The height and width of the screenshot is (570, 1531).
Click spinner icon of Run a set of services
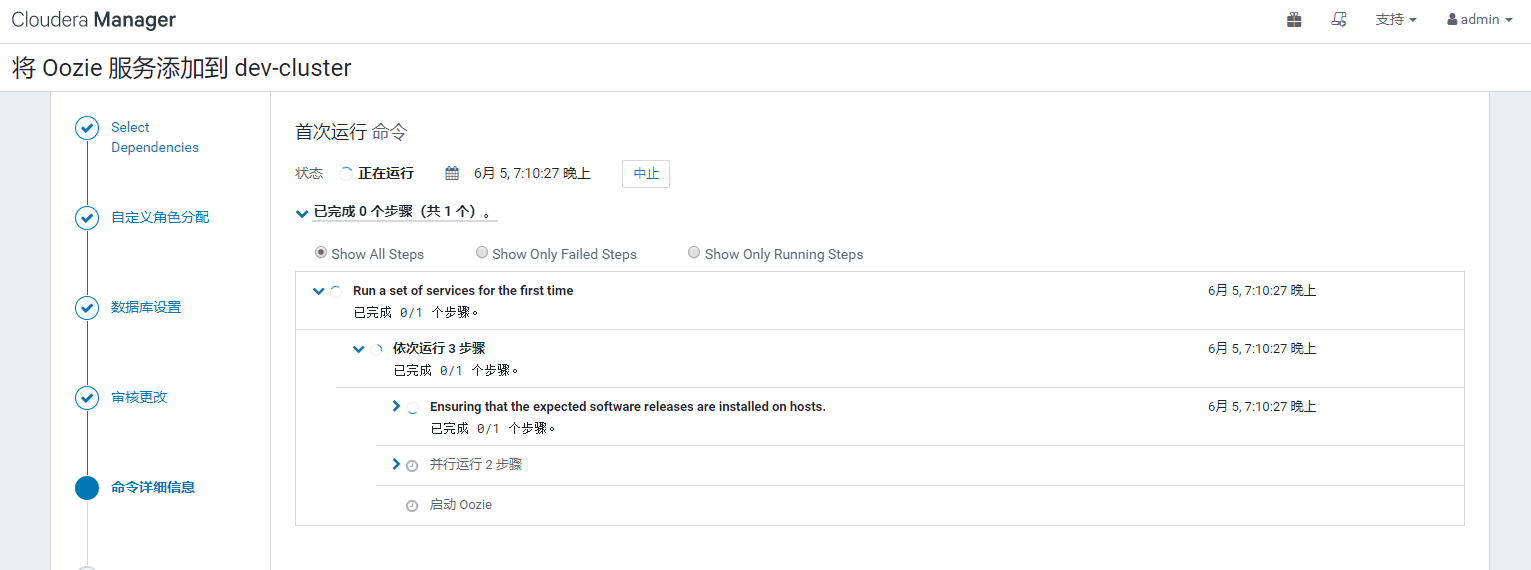[x=336, y=291]
